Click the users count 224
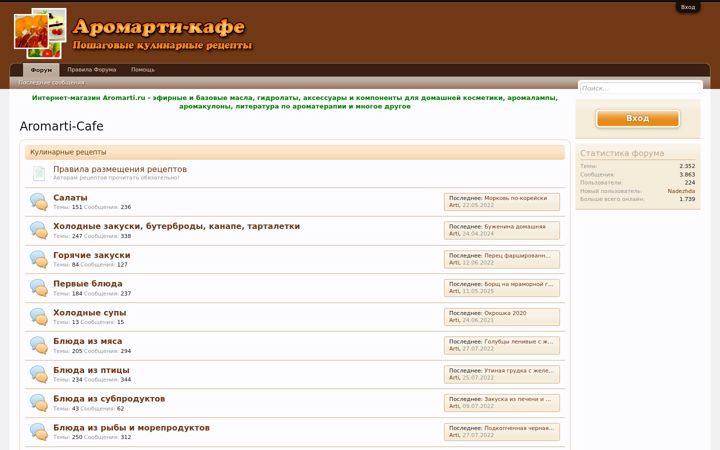Viewport: 720px width, 450px height. pos(690,183)
